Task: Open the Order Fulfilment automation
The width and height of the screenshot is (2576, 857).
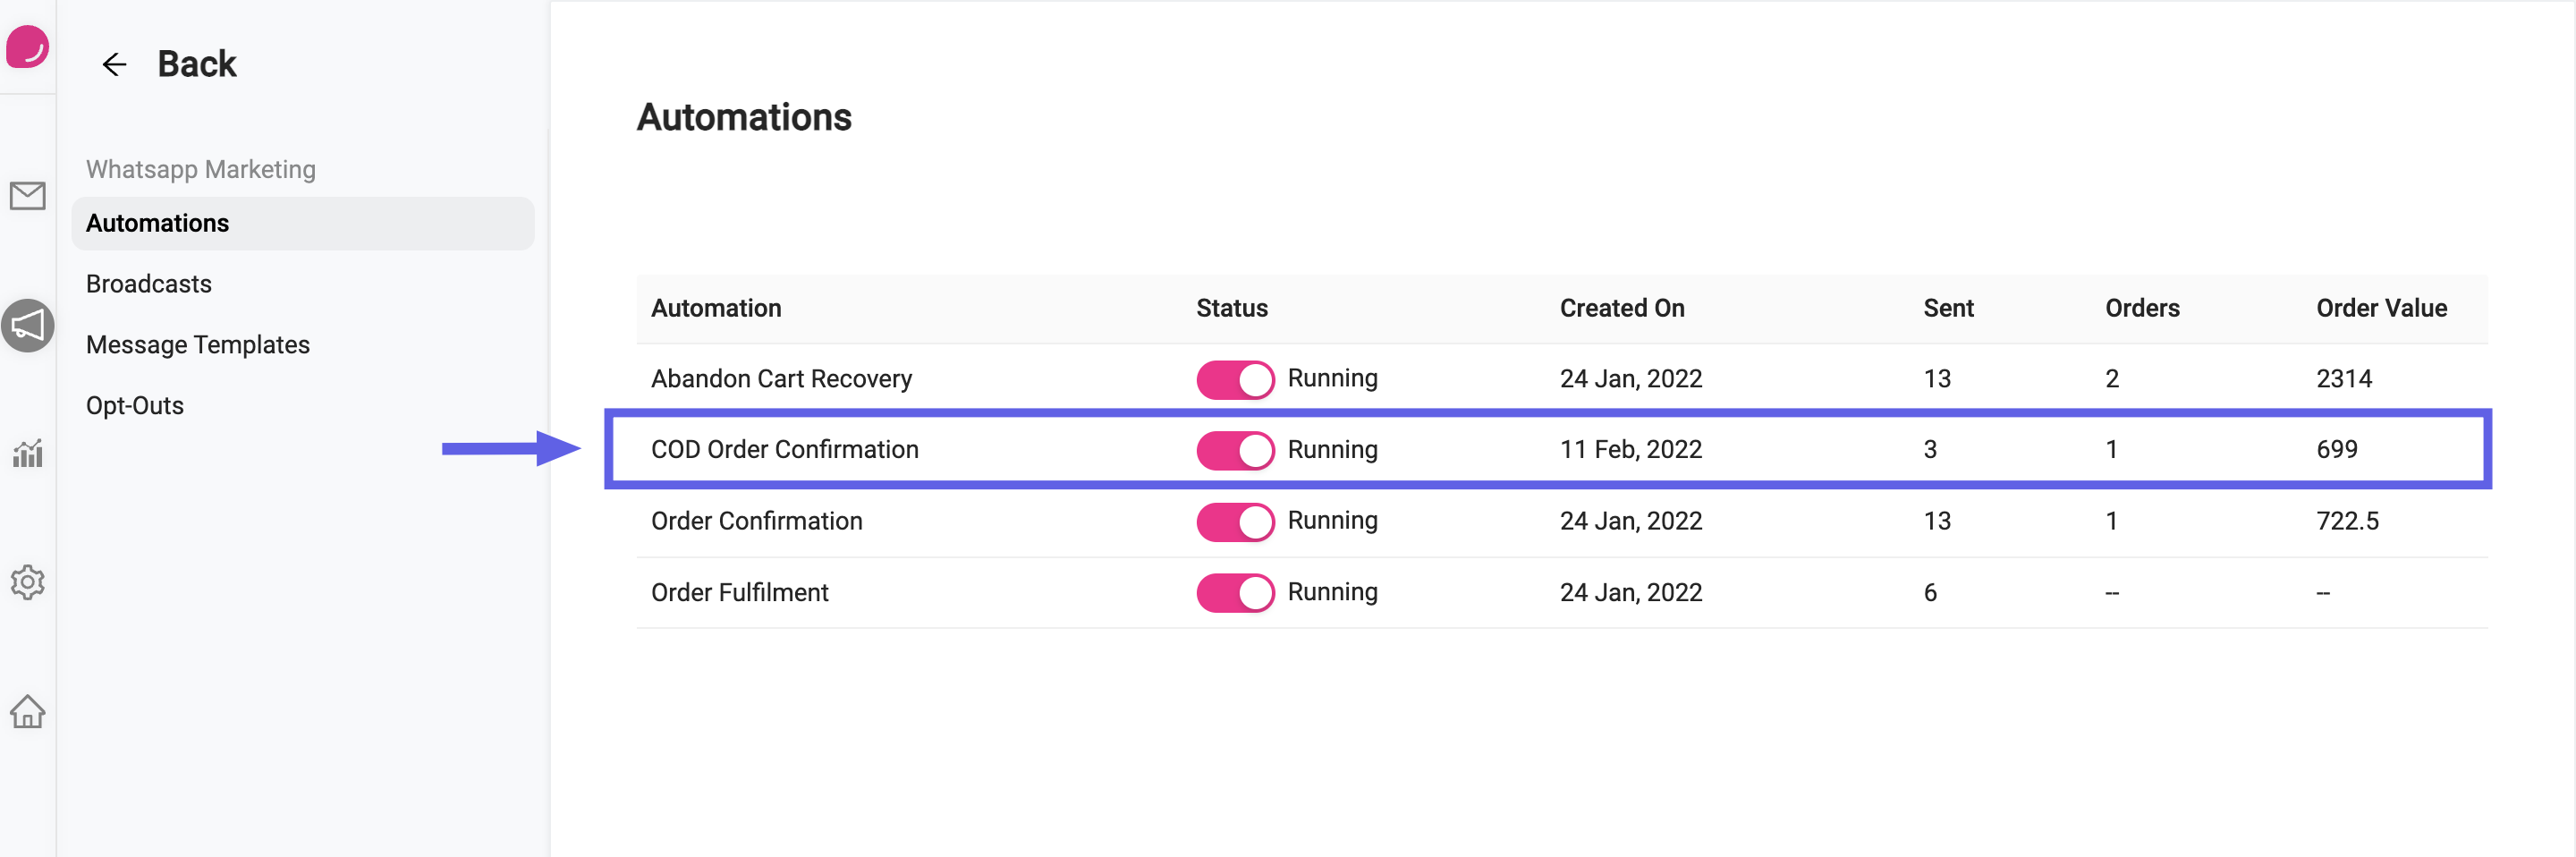Action: pos(739,592)
